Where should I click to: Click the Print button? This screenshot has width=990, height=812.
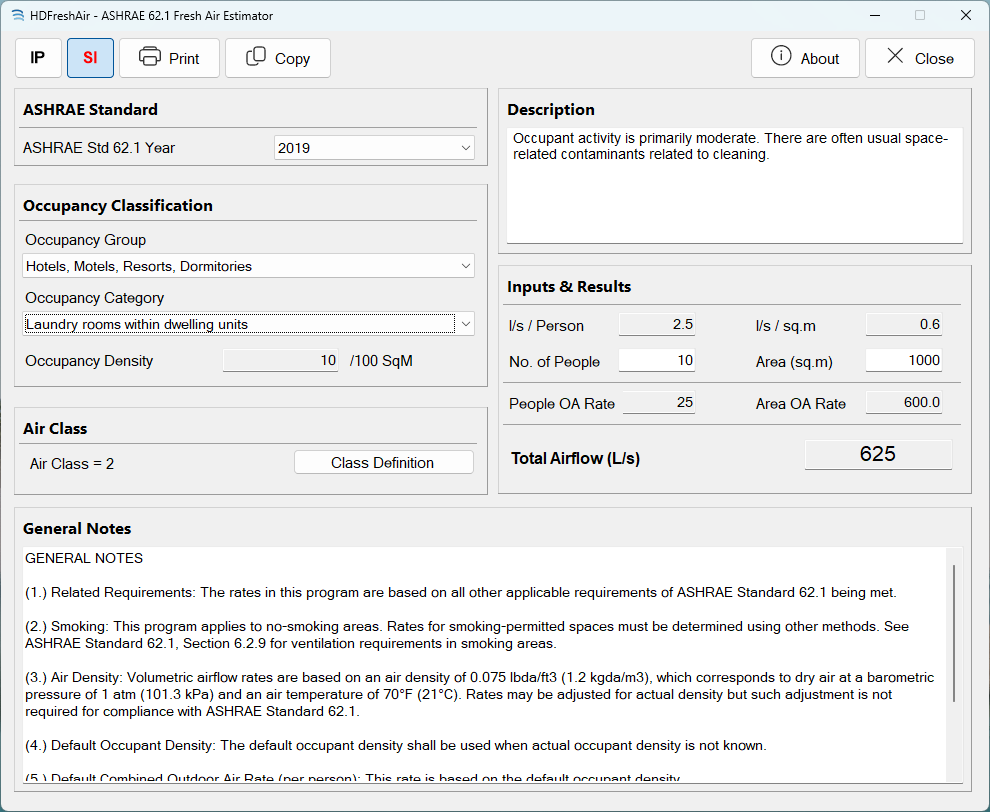click(169, 58)
